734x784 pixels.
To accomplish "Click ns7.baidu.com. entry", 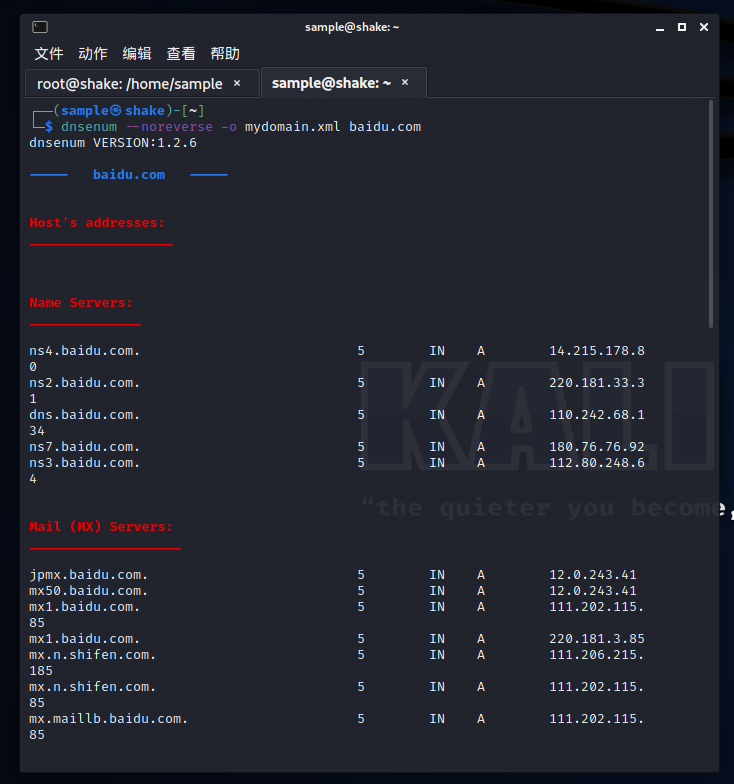I will coord(84,447).
